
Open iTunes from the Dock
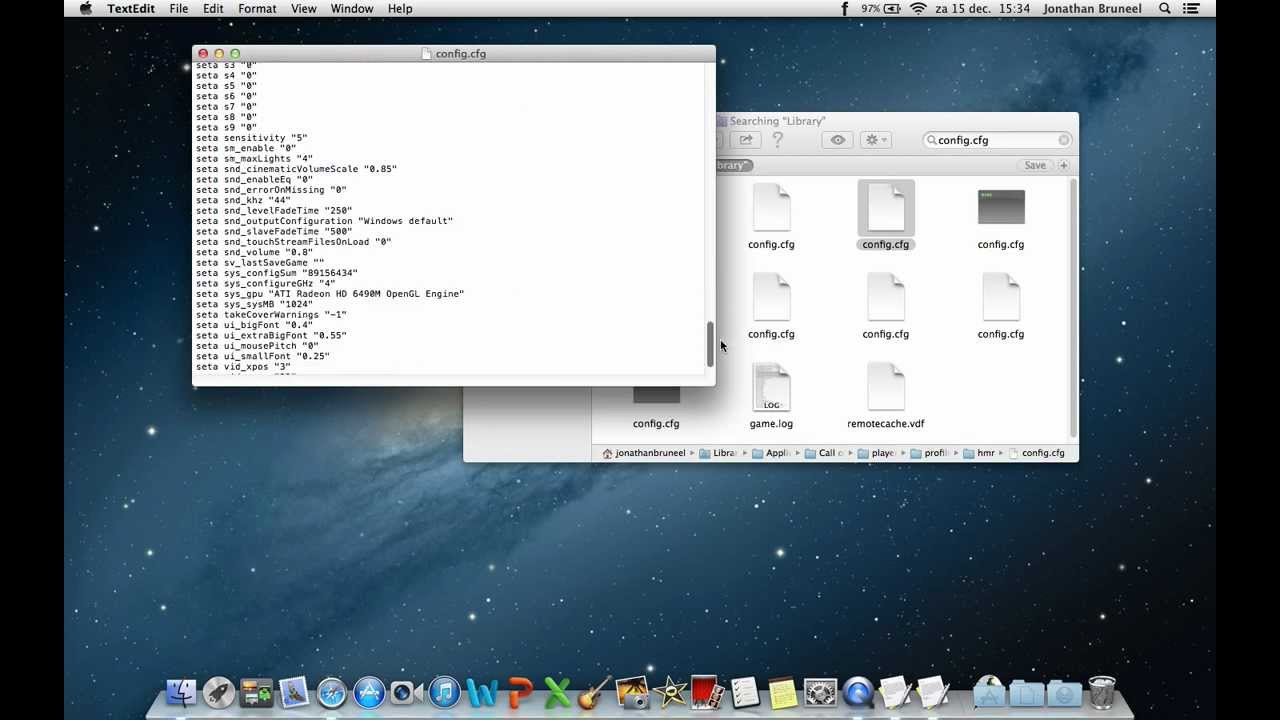(444, 692)
